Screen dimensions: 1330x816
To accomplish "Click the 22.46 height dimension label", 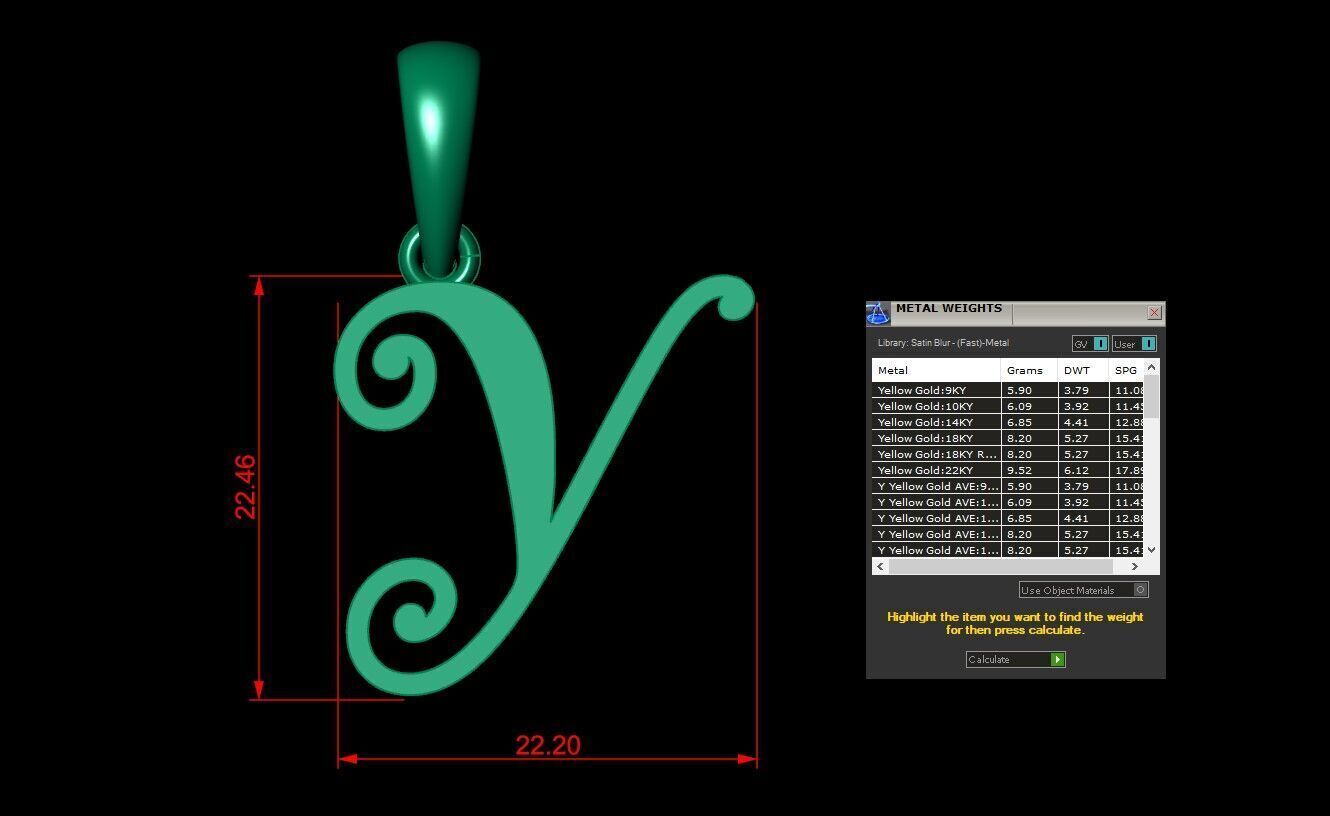I will click(245, 487).
